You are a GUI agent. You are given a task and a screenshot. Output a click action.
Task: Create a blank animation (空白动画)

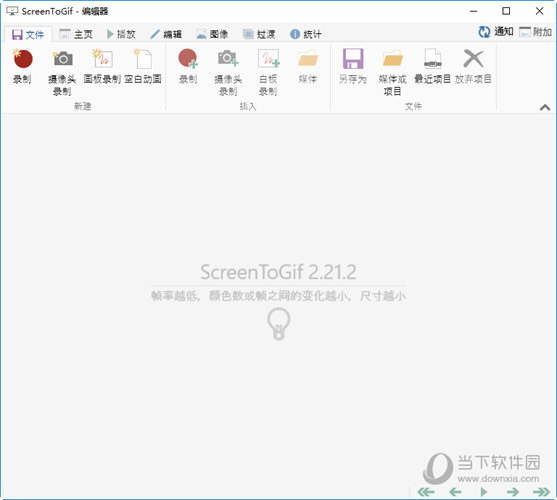(143, 66)
